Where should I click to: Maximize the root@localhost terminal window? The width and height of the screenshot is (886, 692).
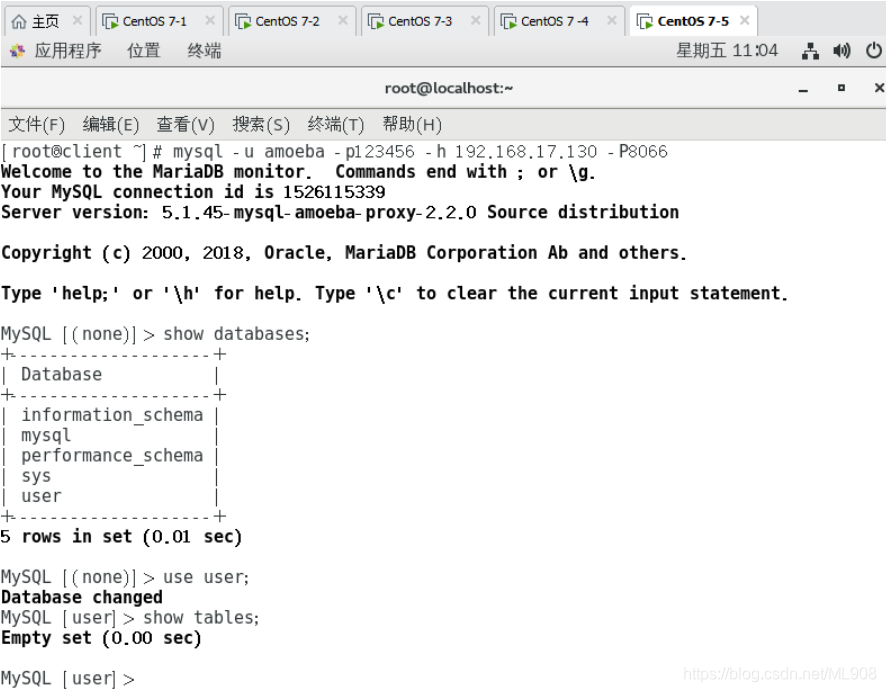coord(841,88)
